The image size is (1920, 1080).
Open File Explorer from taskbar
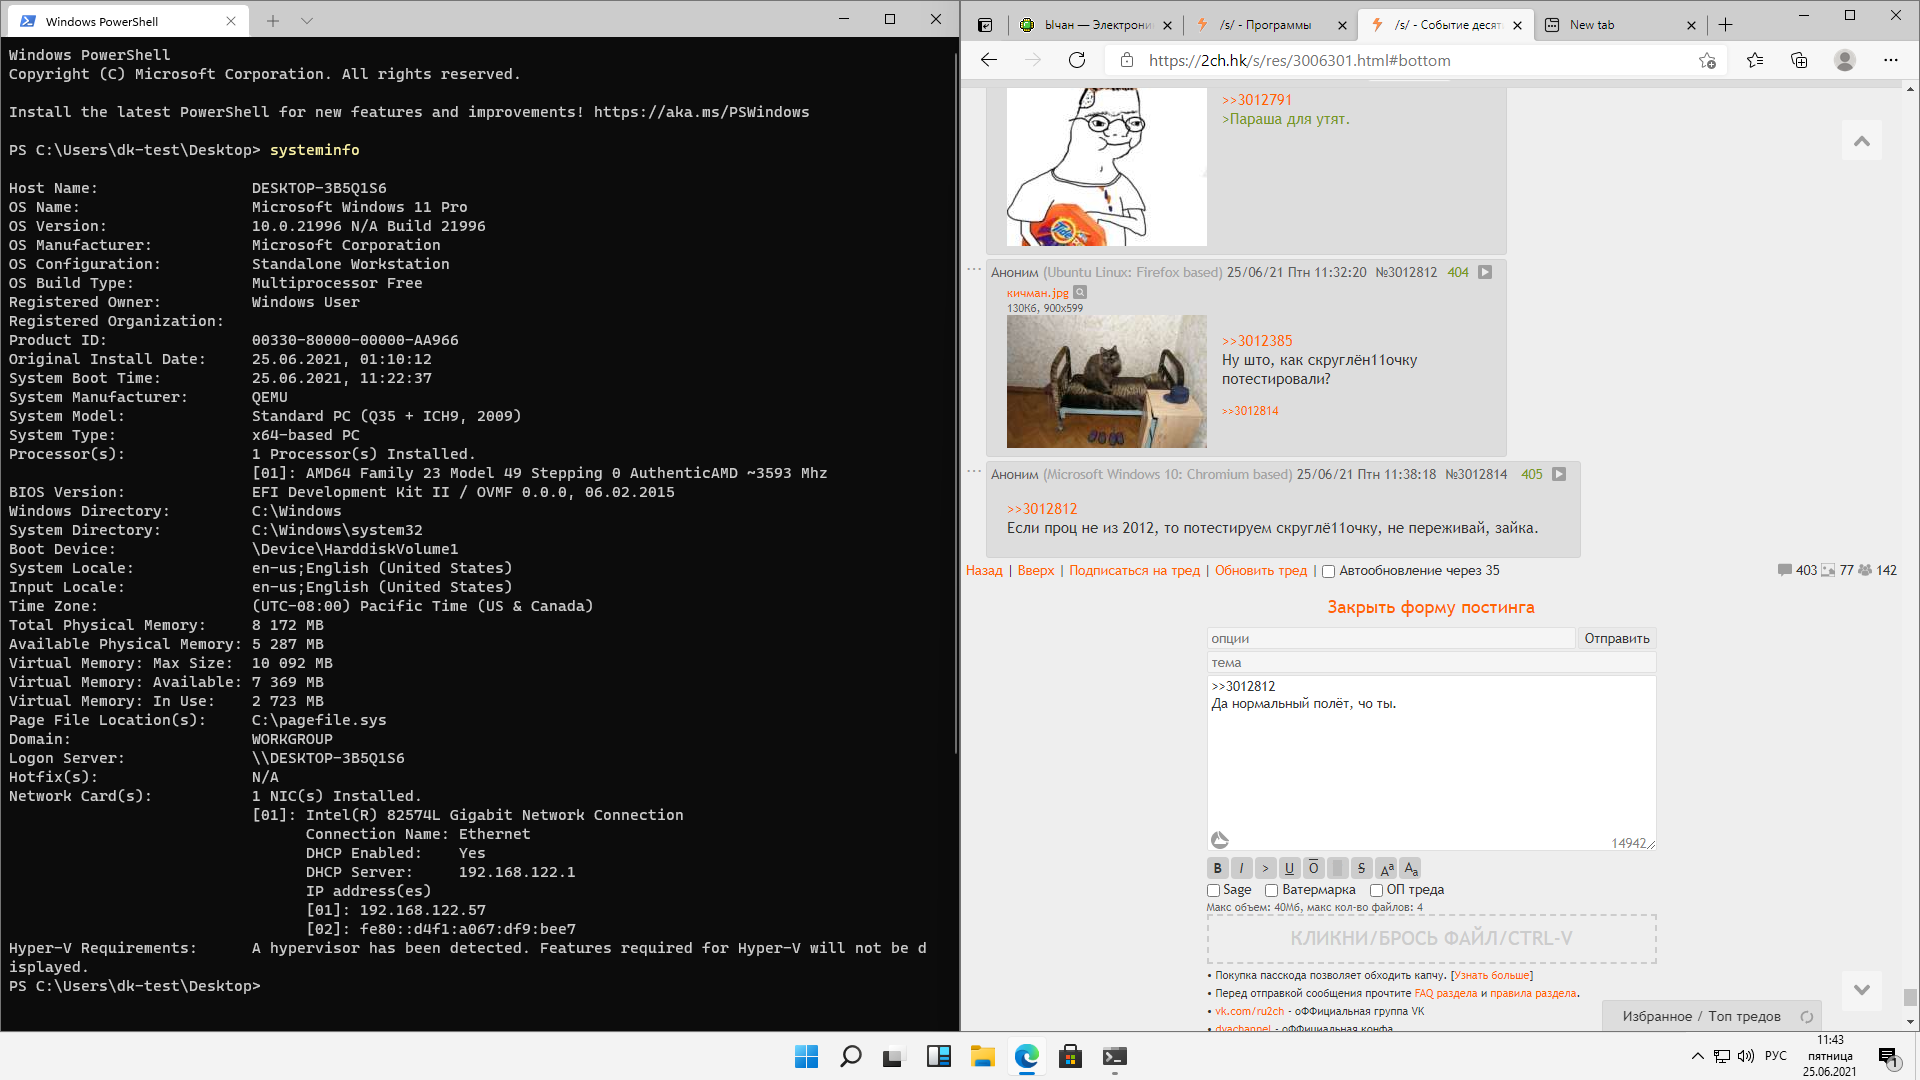(x=982, y=1056)
